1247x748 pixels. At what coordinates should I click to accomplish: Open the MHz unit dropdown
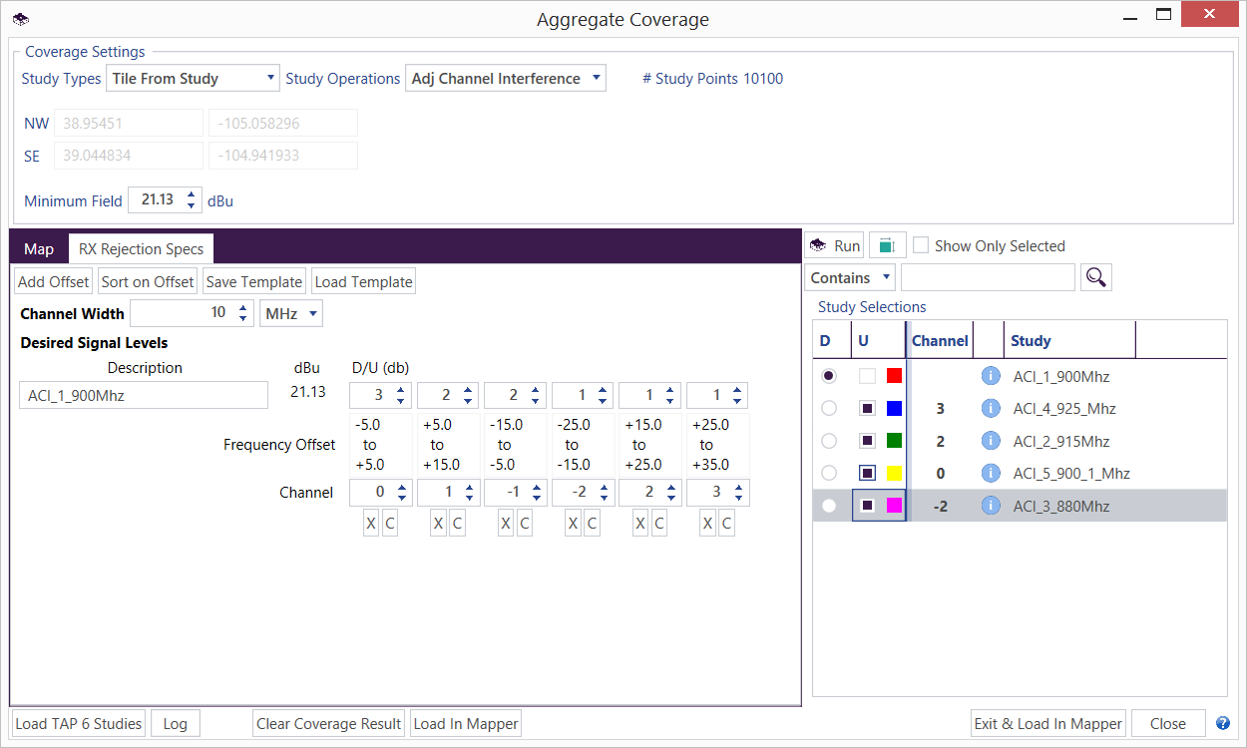(291, 314)
